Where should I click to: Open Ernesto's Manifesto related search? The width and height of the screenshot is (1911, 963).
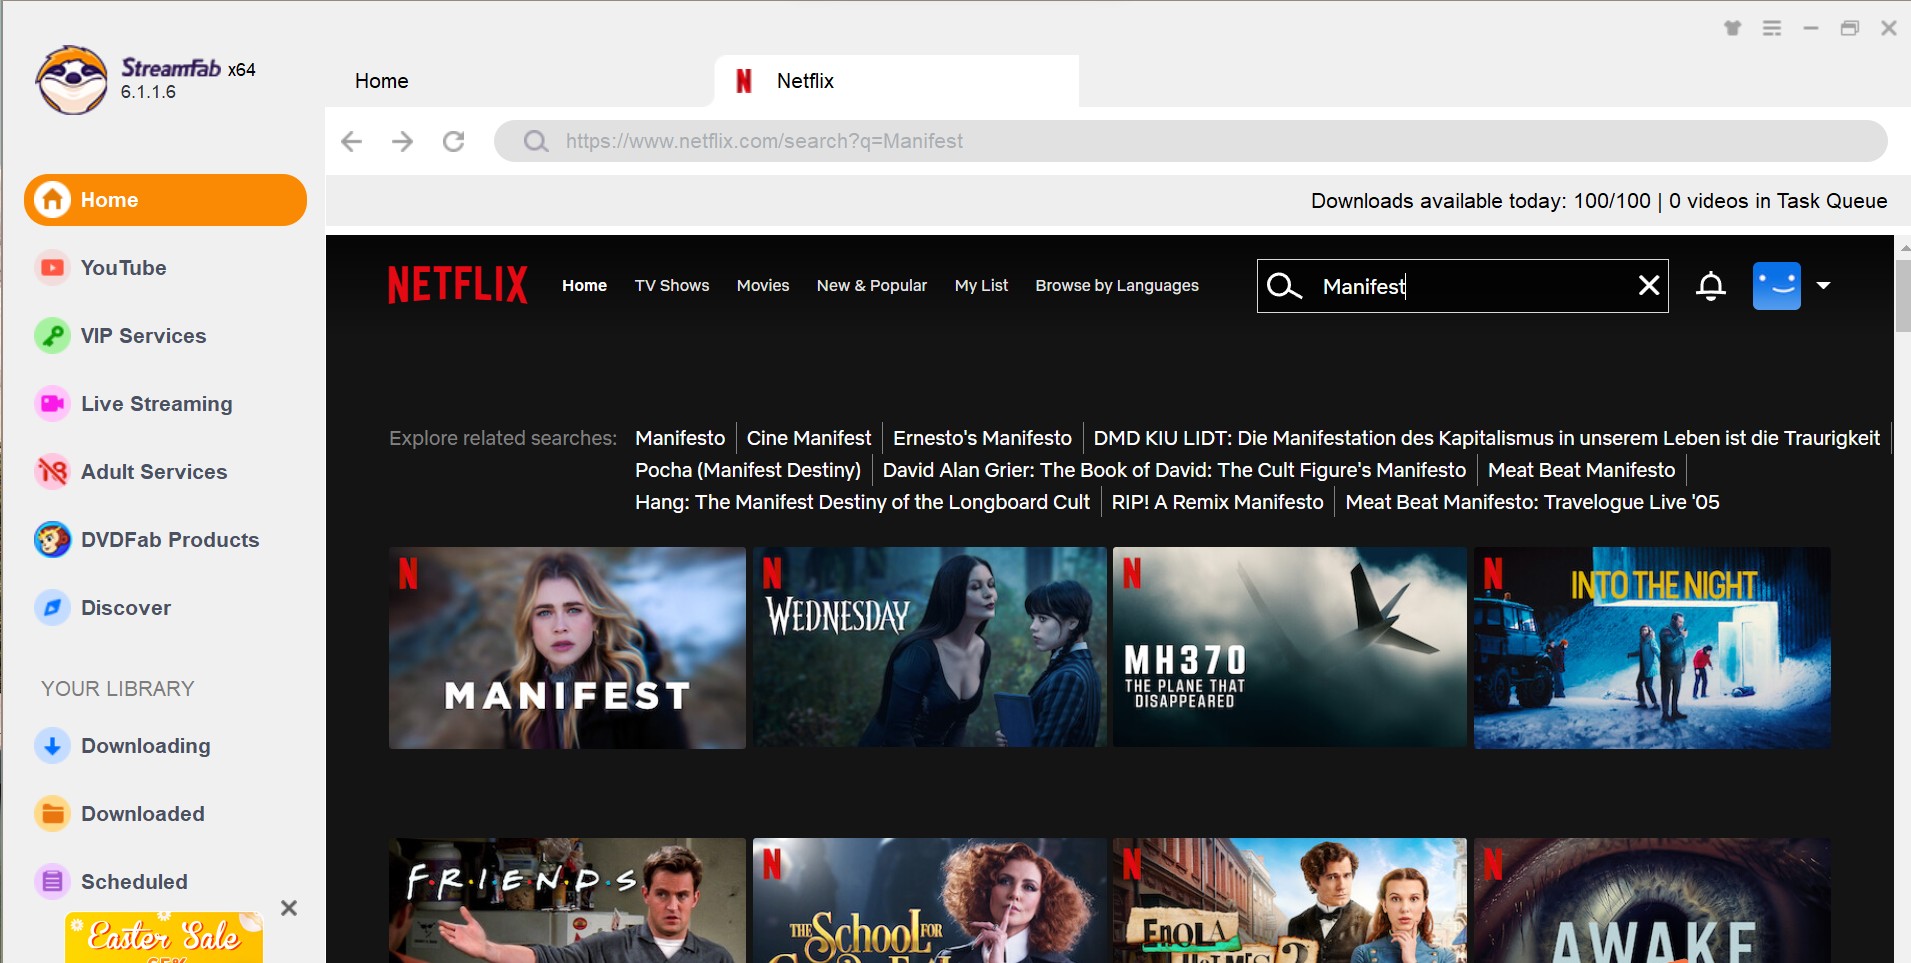click(x=982, y=438)
